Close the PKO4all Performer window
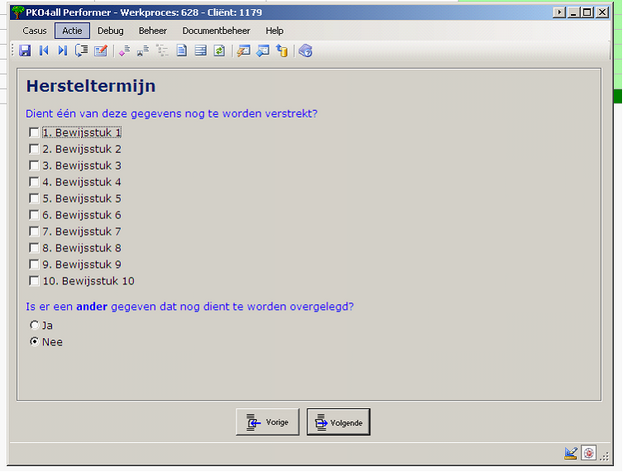The height and width of the screenshot is (472, 623). click(602, 12)
